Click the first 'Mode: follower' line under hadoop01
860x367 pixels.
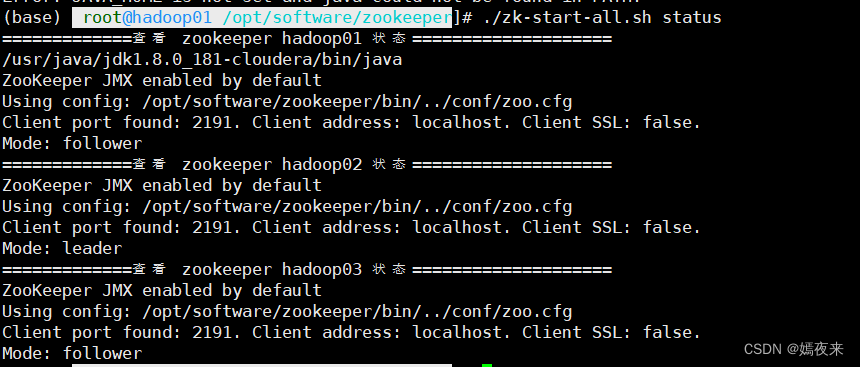[x=72, y=144]
